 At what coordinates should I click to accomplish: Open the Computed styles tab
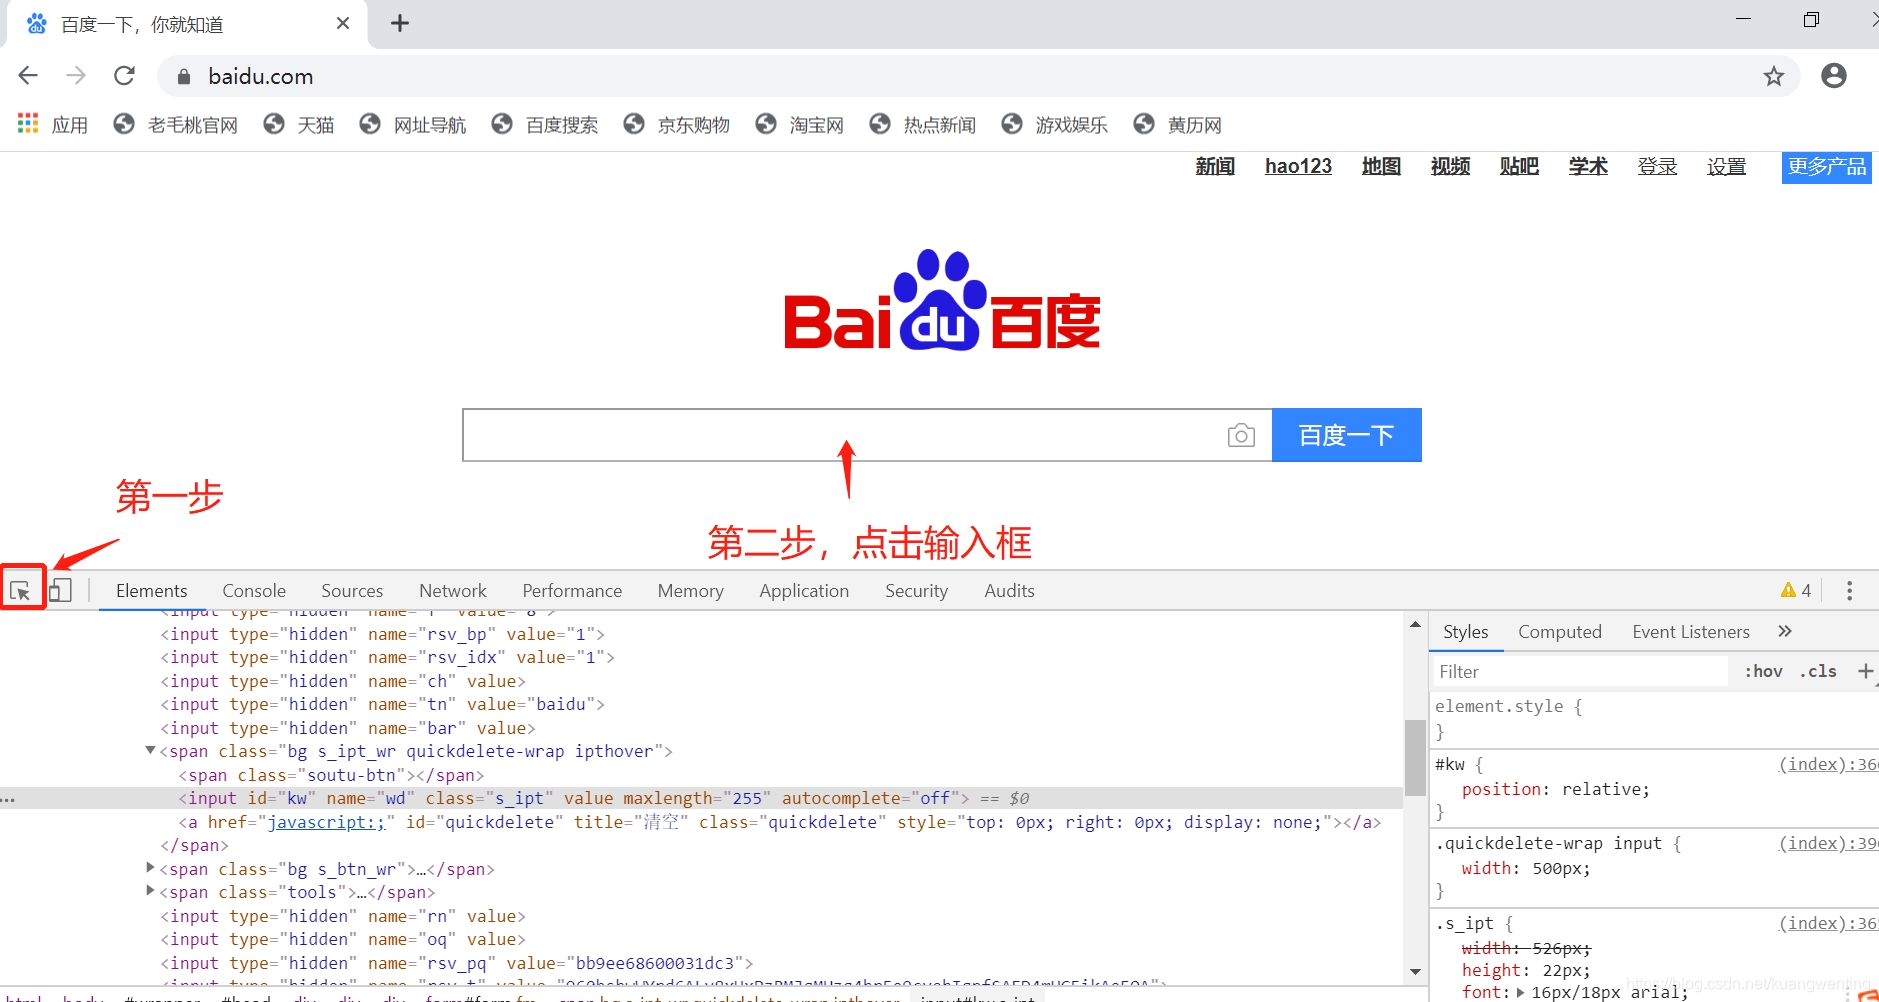1559,631
